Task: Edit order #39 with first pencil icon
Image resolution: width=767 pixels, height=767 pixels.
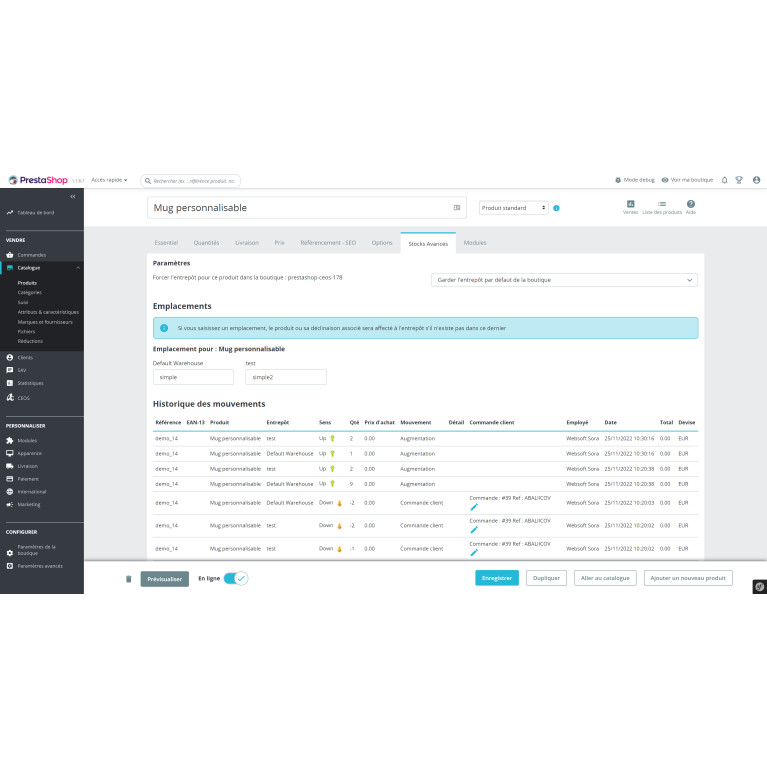Action: pyautogui.click(x=474, y=507)
